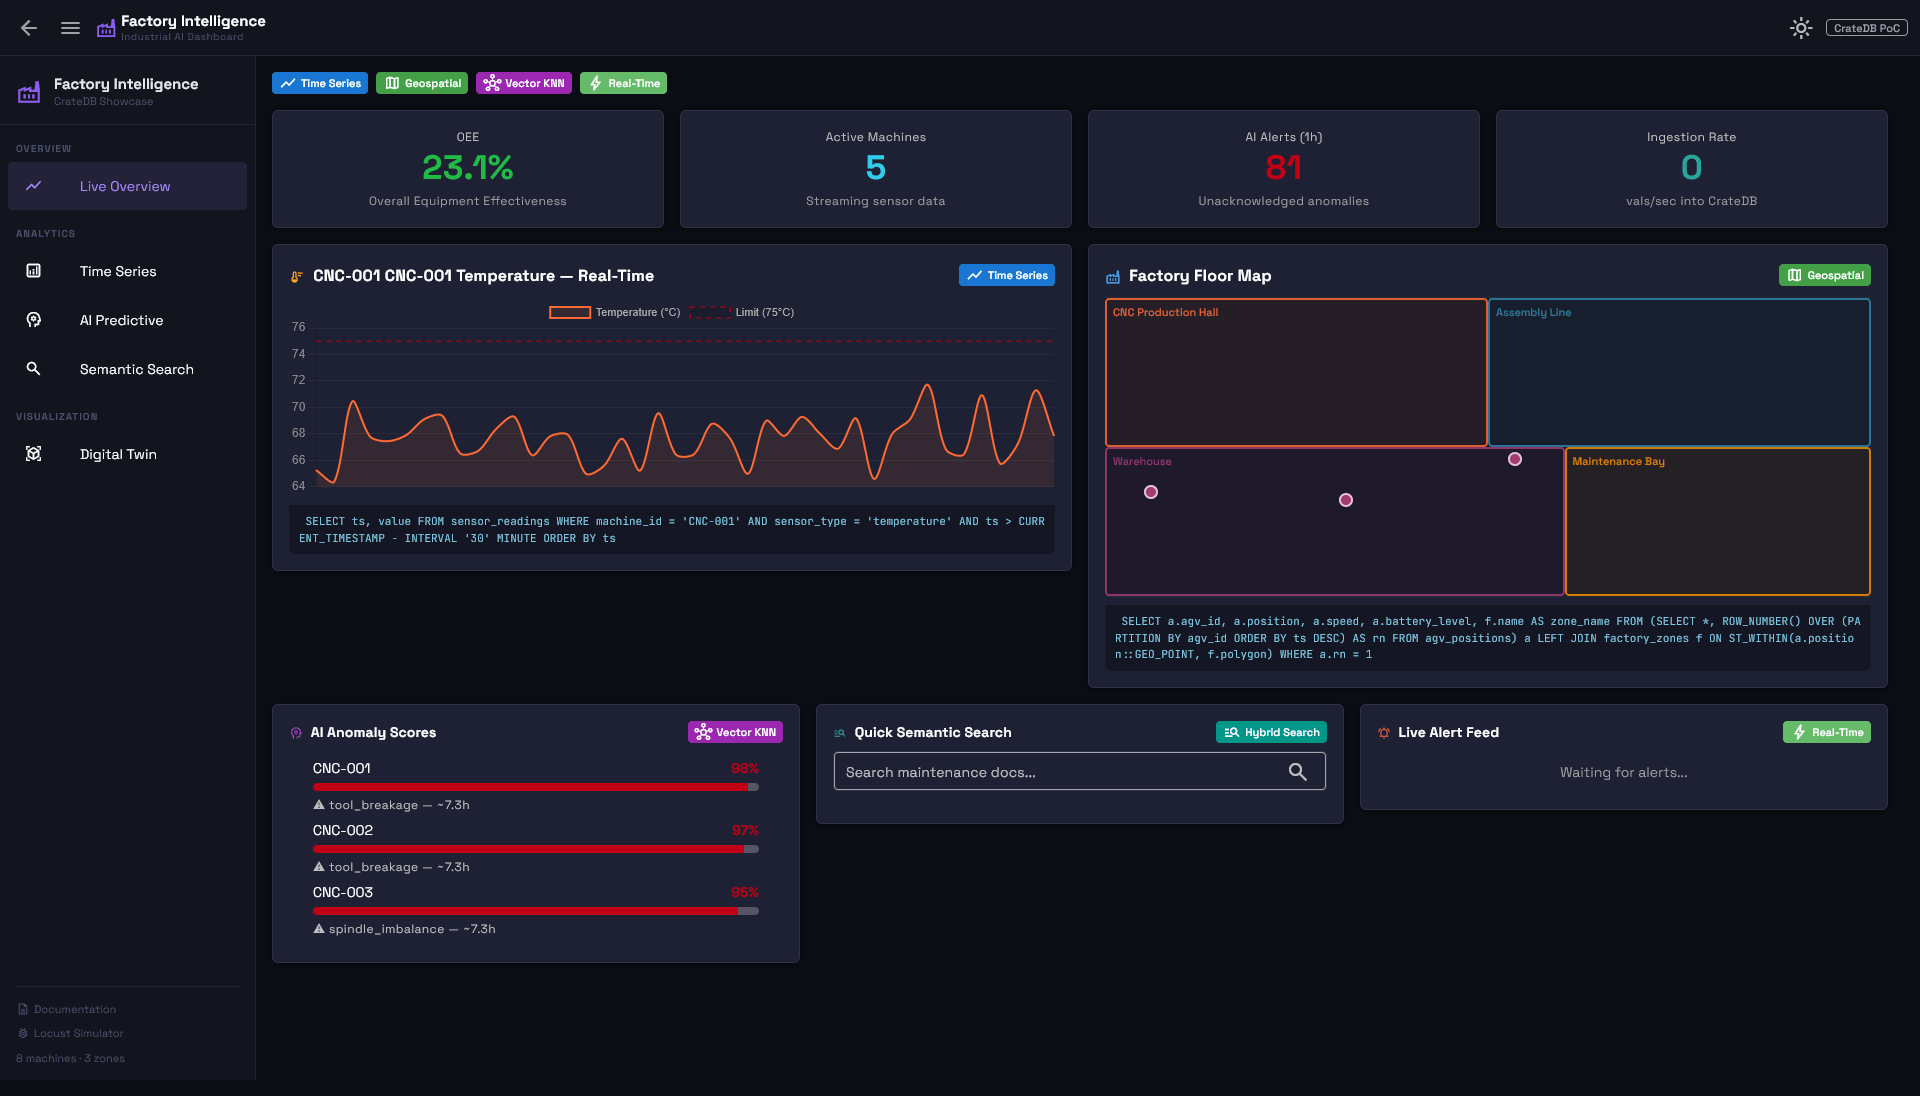The height and width of the screenshot is (1096, 1920).
Task: Click the OEE 23.1% value
Action: [x=467, y=168]
